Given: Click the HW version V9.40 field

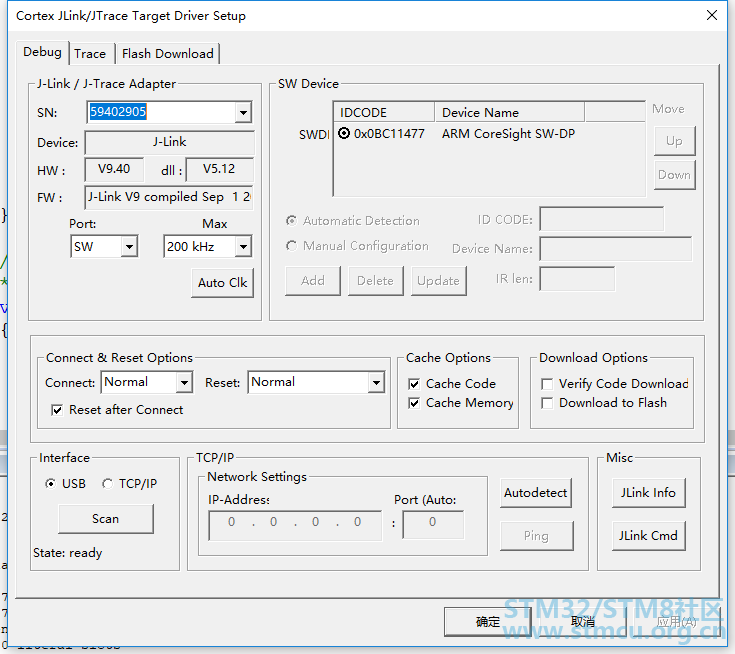Looking at the screenshot, I should tap(114, 169).
